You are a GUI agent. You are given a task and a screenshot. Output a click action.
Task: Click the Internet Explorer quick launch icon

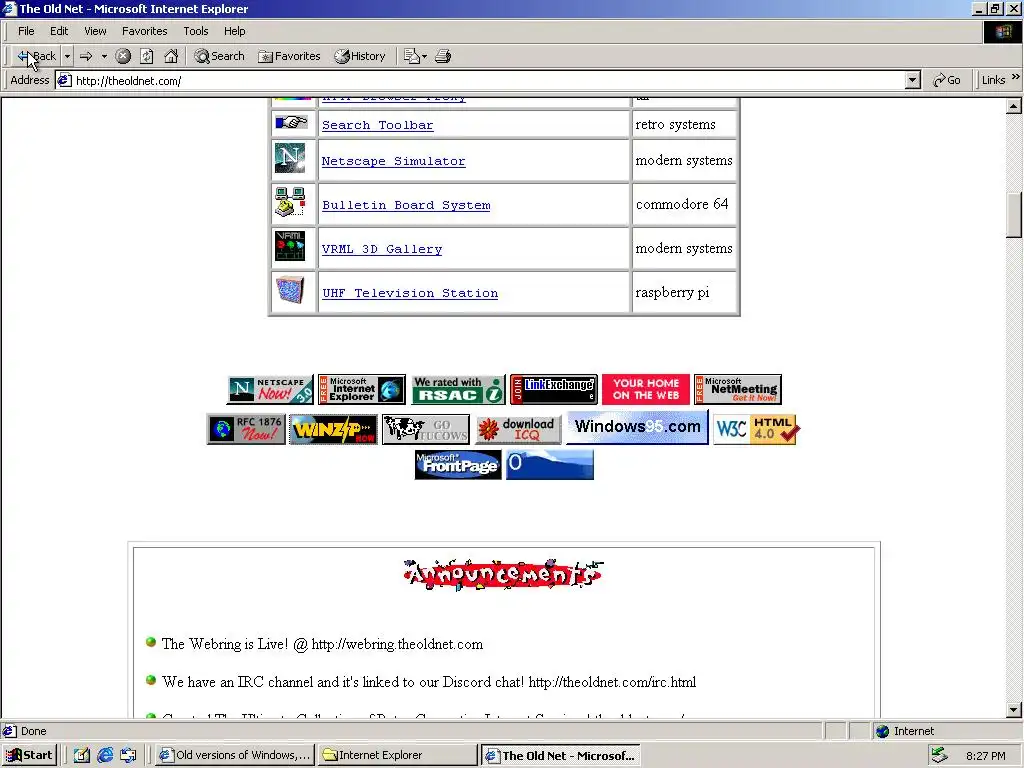104,755
